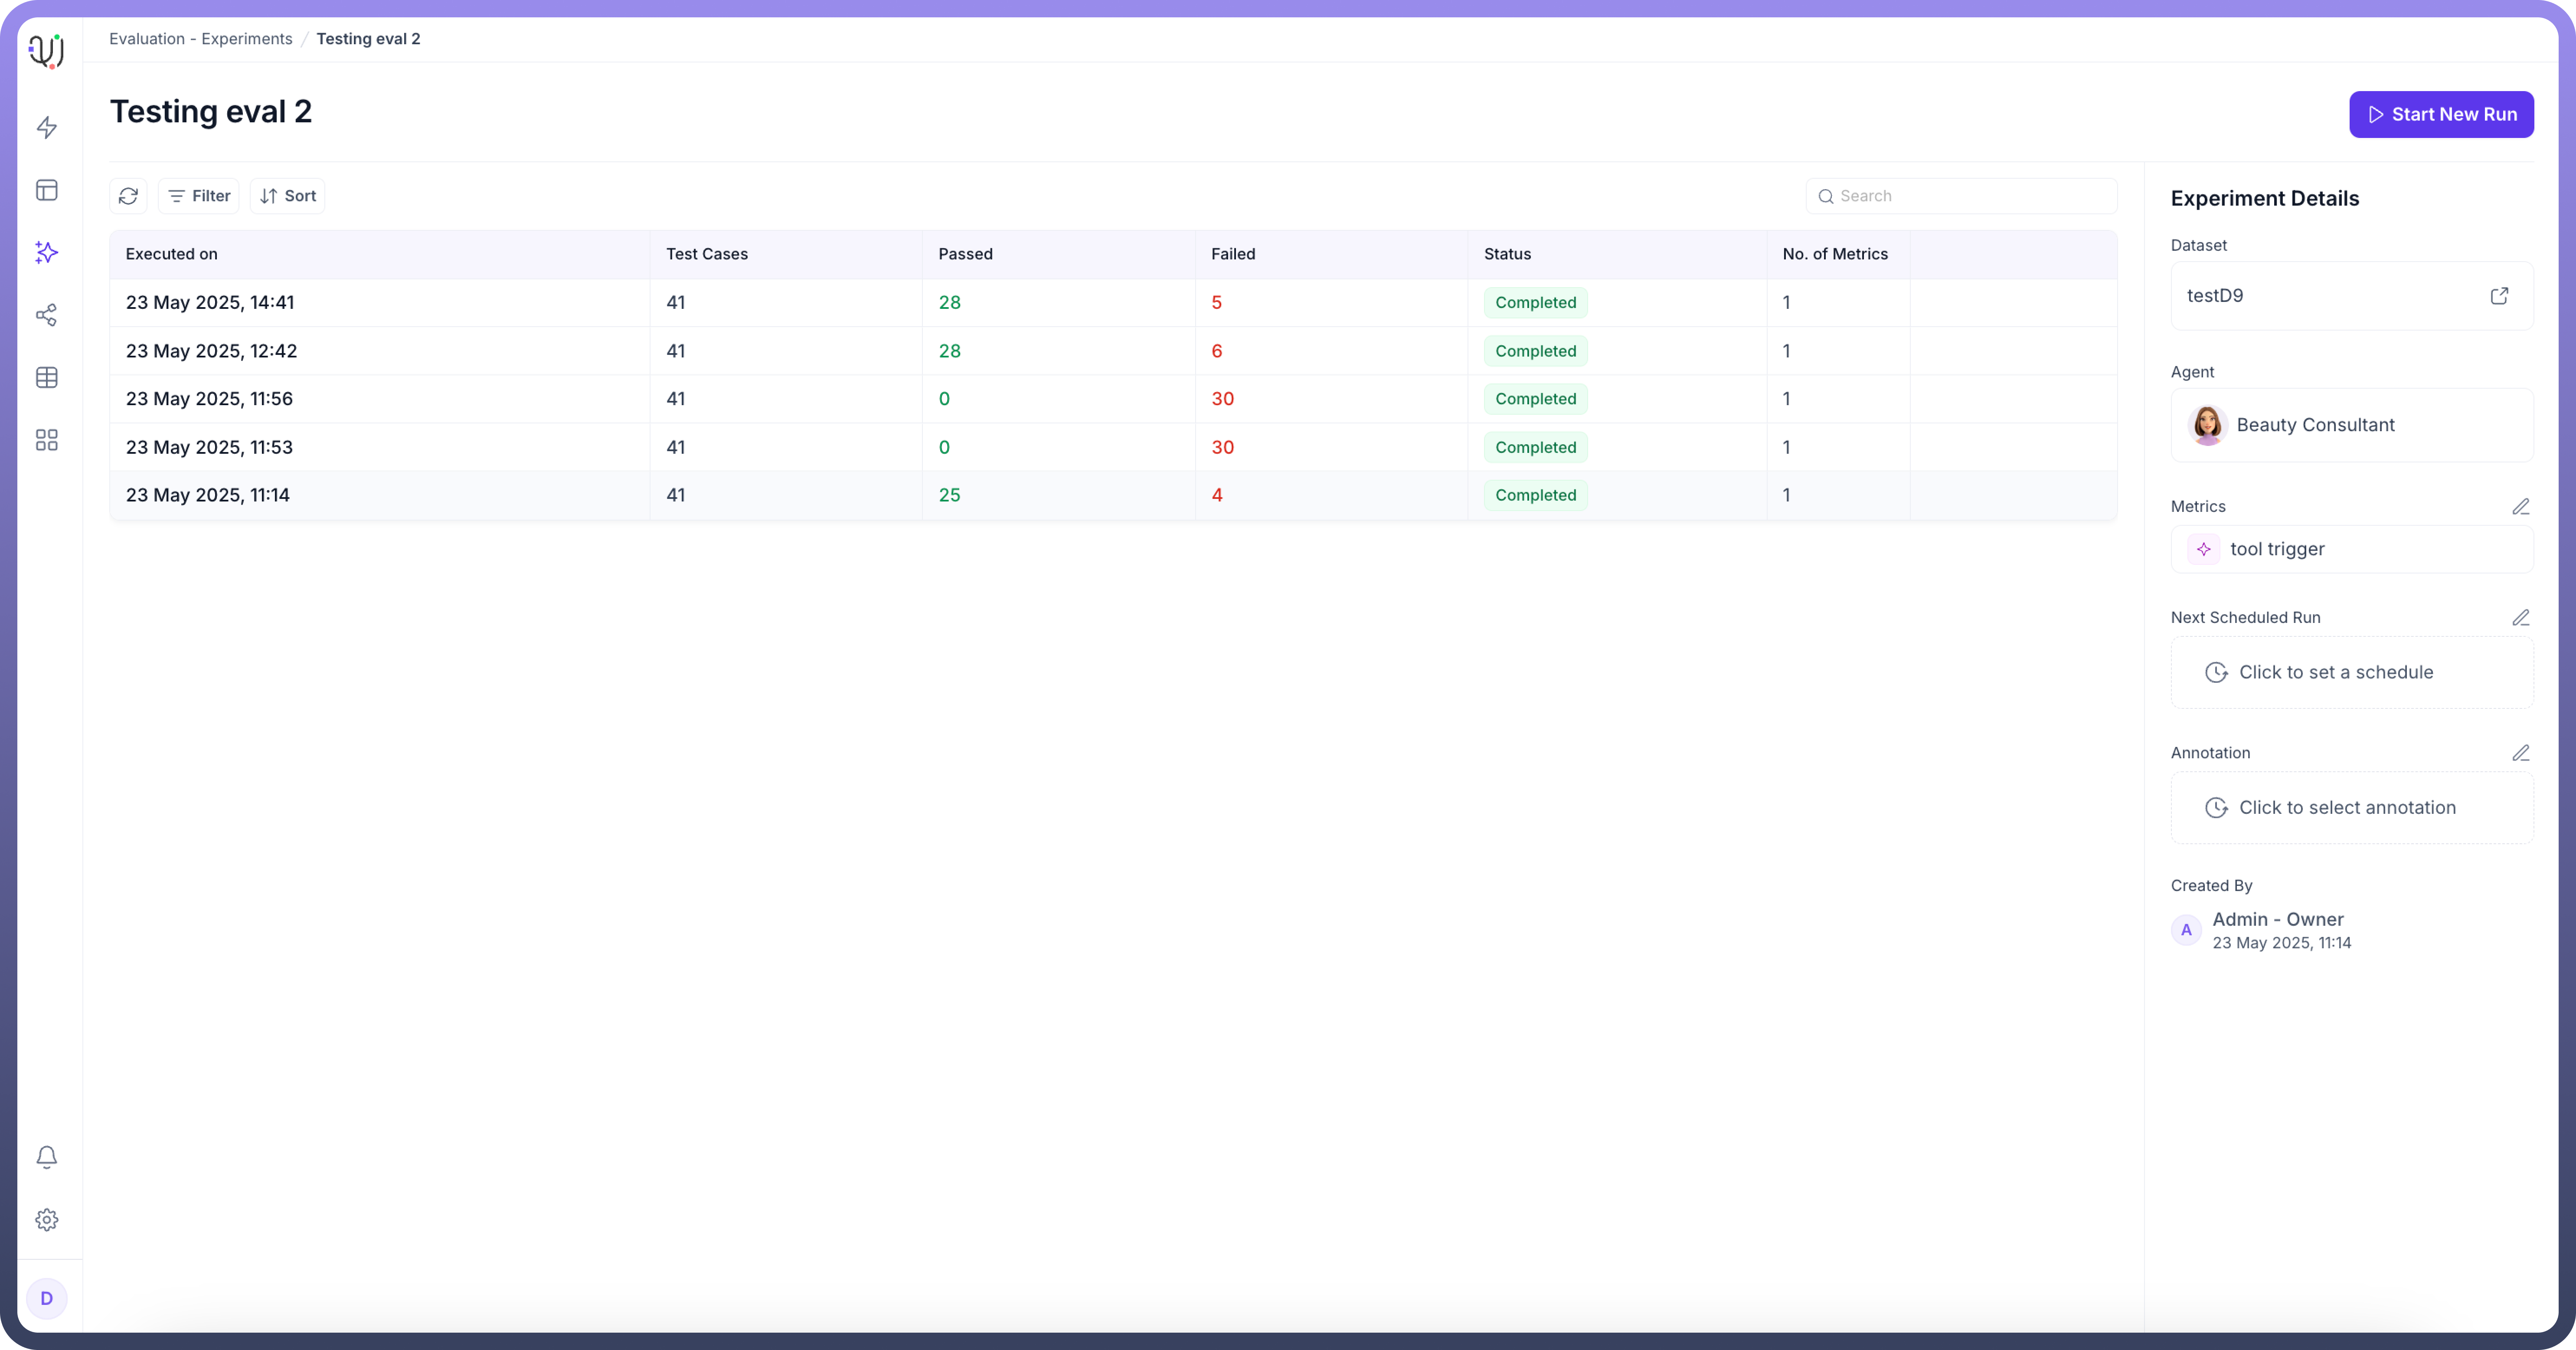Open the notifications bell icon
Viewport: 2576px width, 1350px height.
click(x=47, y=1157)
